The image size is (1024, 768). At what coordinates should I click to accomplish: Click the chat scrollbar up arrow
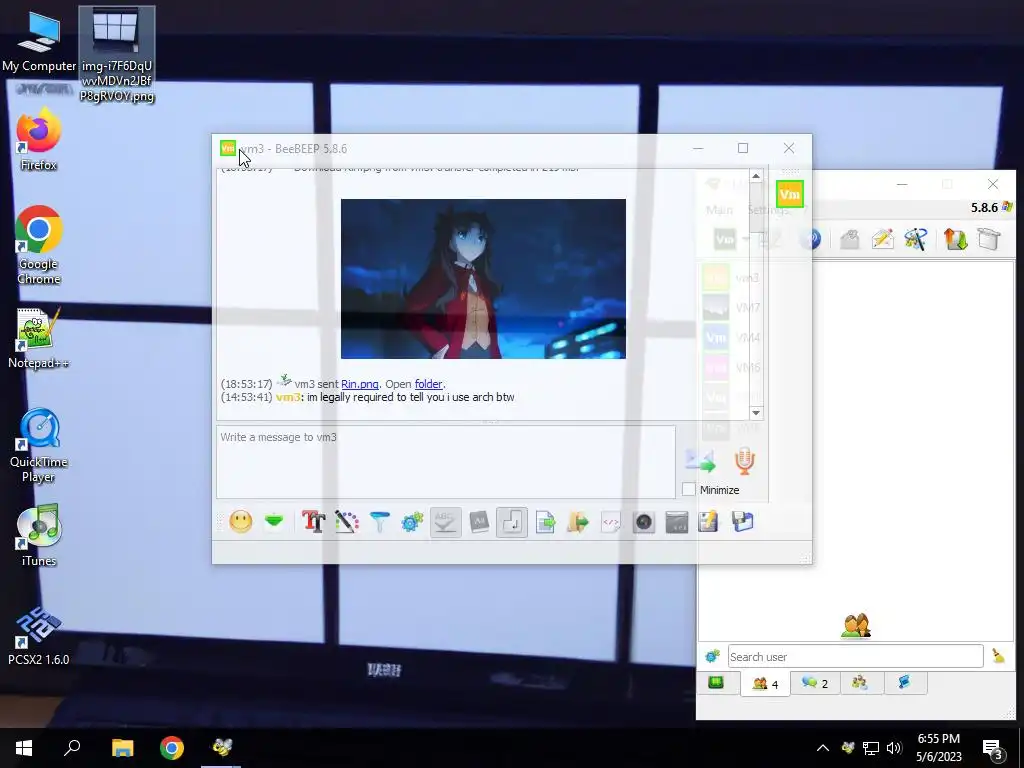[756, 176]
